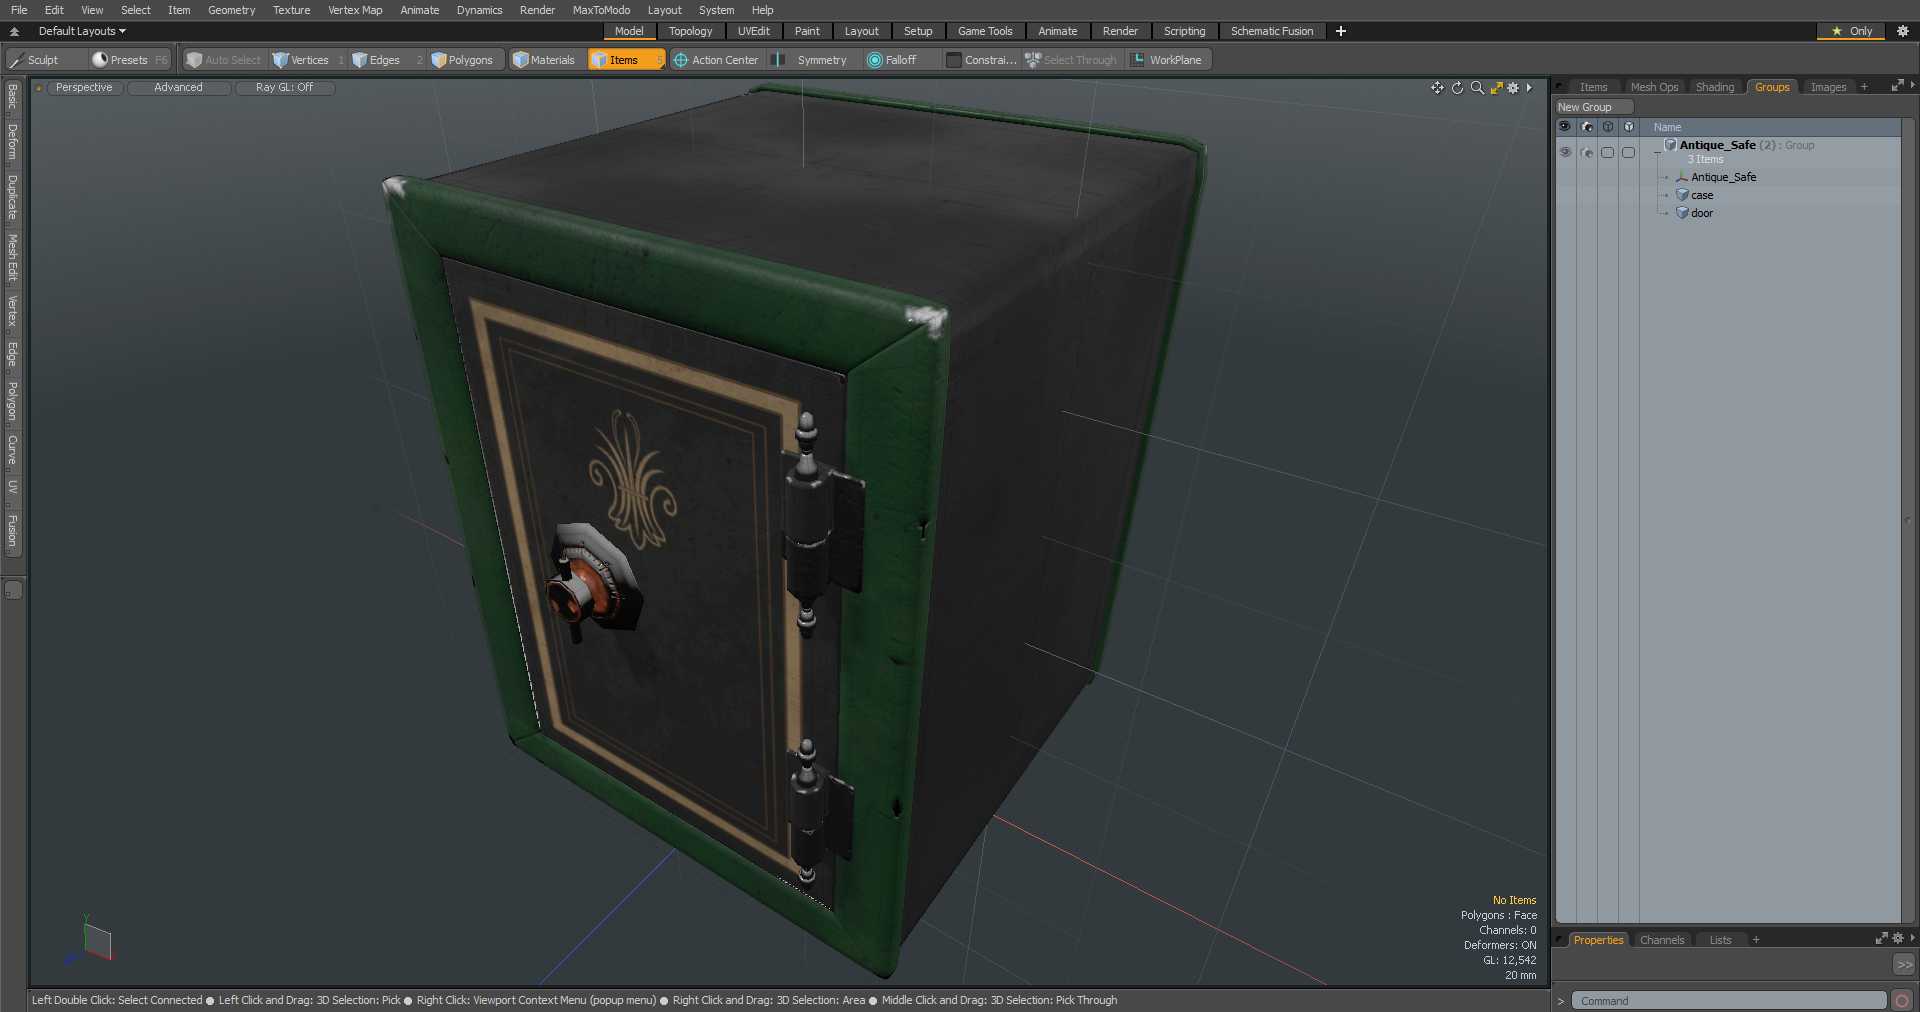Image resolution: width=1920 pixels, height=1012 pixels.
Task: Select the case mesh item
Action: click(1701, 195)
